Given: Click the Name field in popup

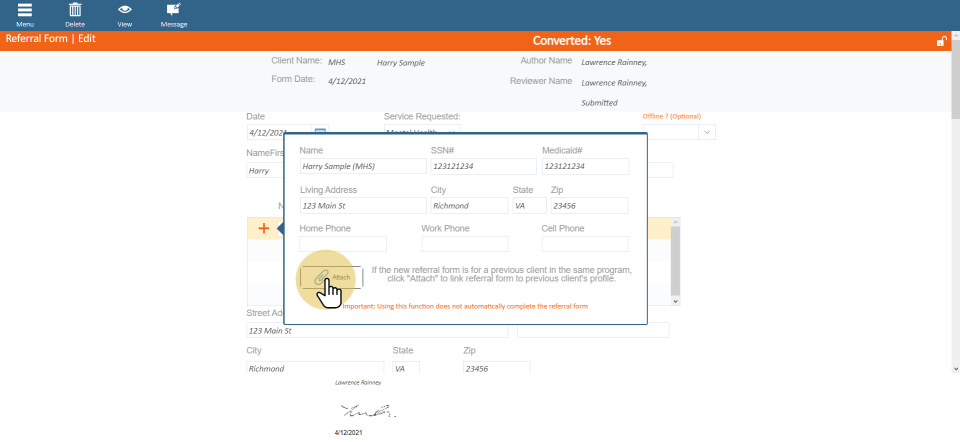Looking at the screenshot, I should click(x=362, y=166).
